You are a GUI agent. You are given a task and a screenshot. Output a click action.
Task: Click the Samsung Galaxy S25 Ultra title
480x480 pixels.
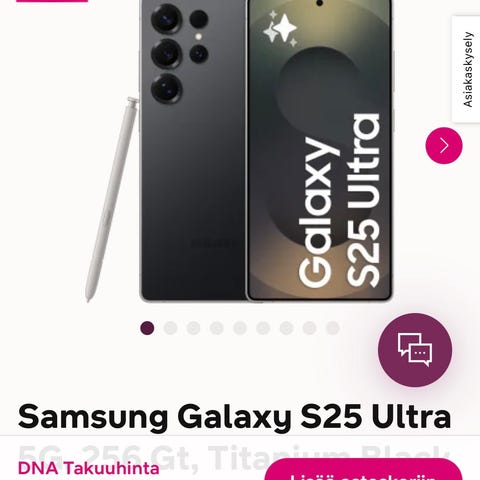click(x=235, y=417)
